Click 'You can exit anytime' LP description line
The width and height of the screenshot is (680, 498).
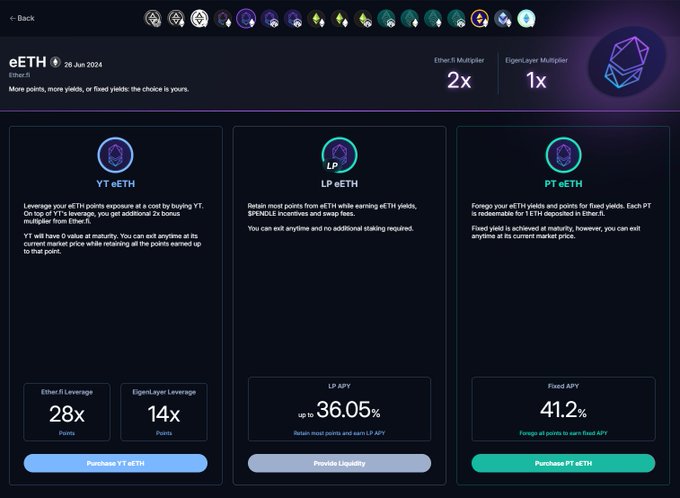(x=330, y=228)
